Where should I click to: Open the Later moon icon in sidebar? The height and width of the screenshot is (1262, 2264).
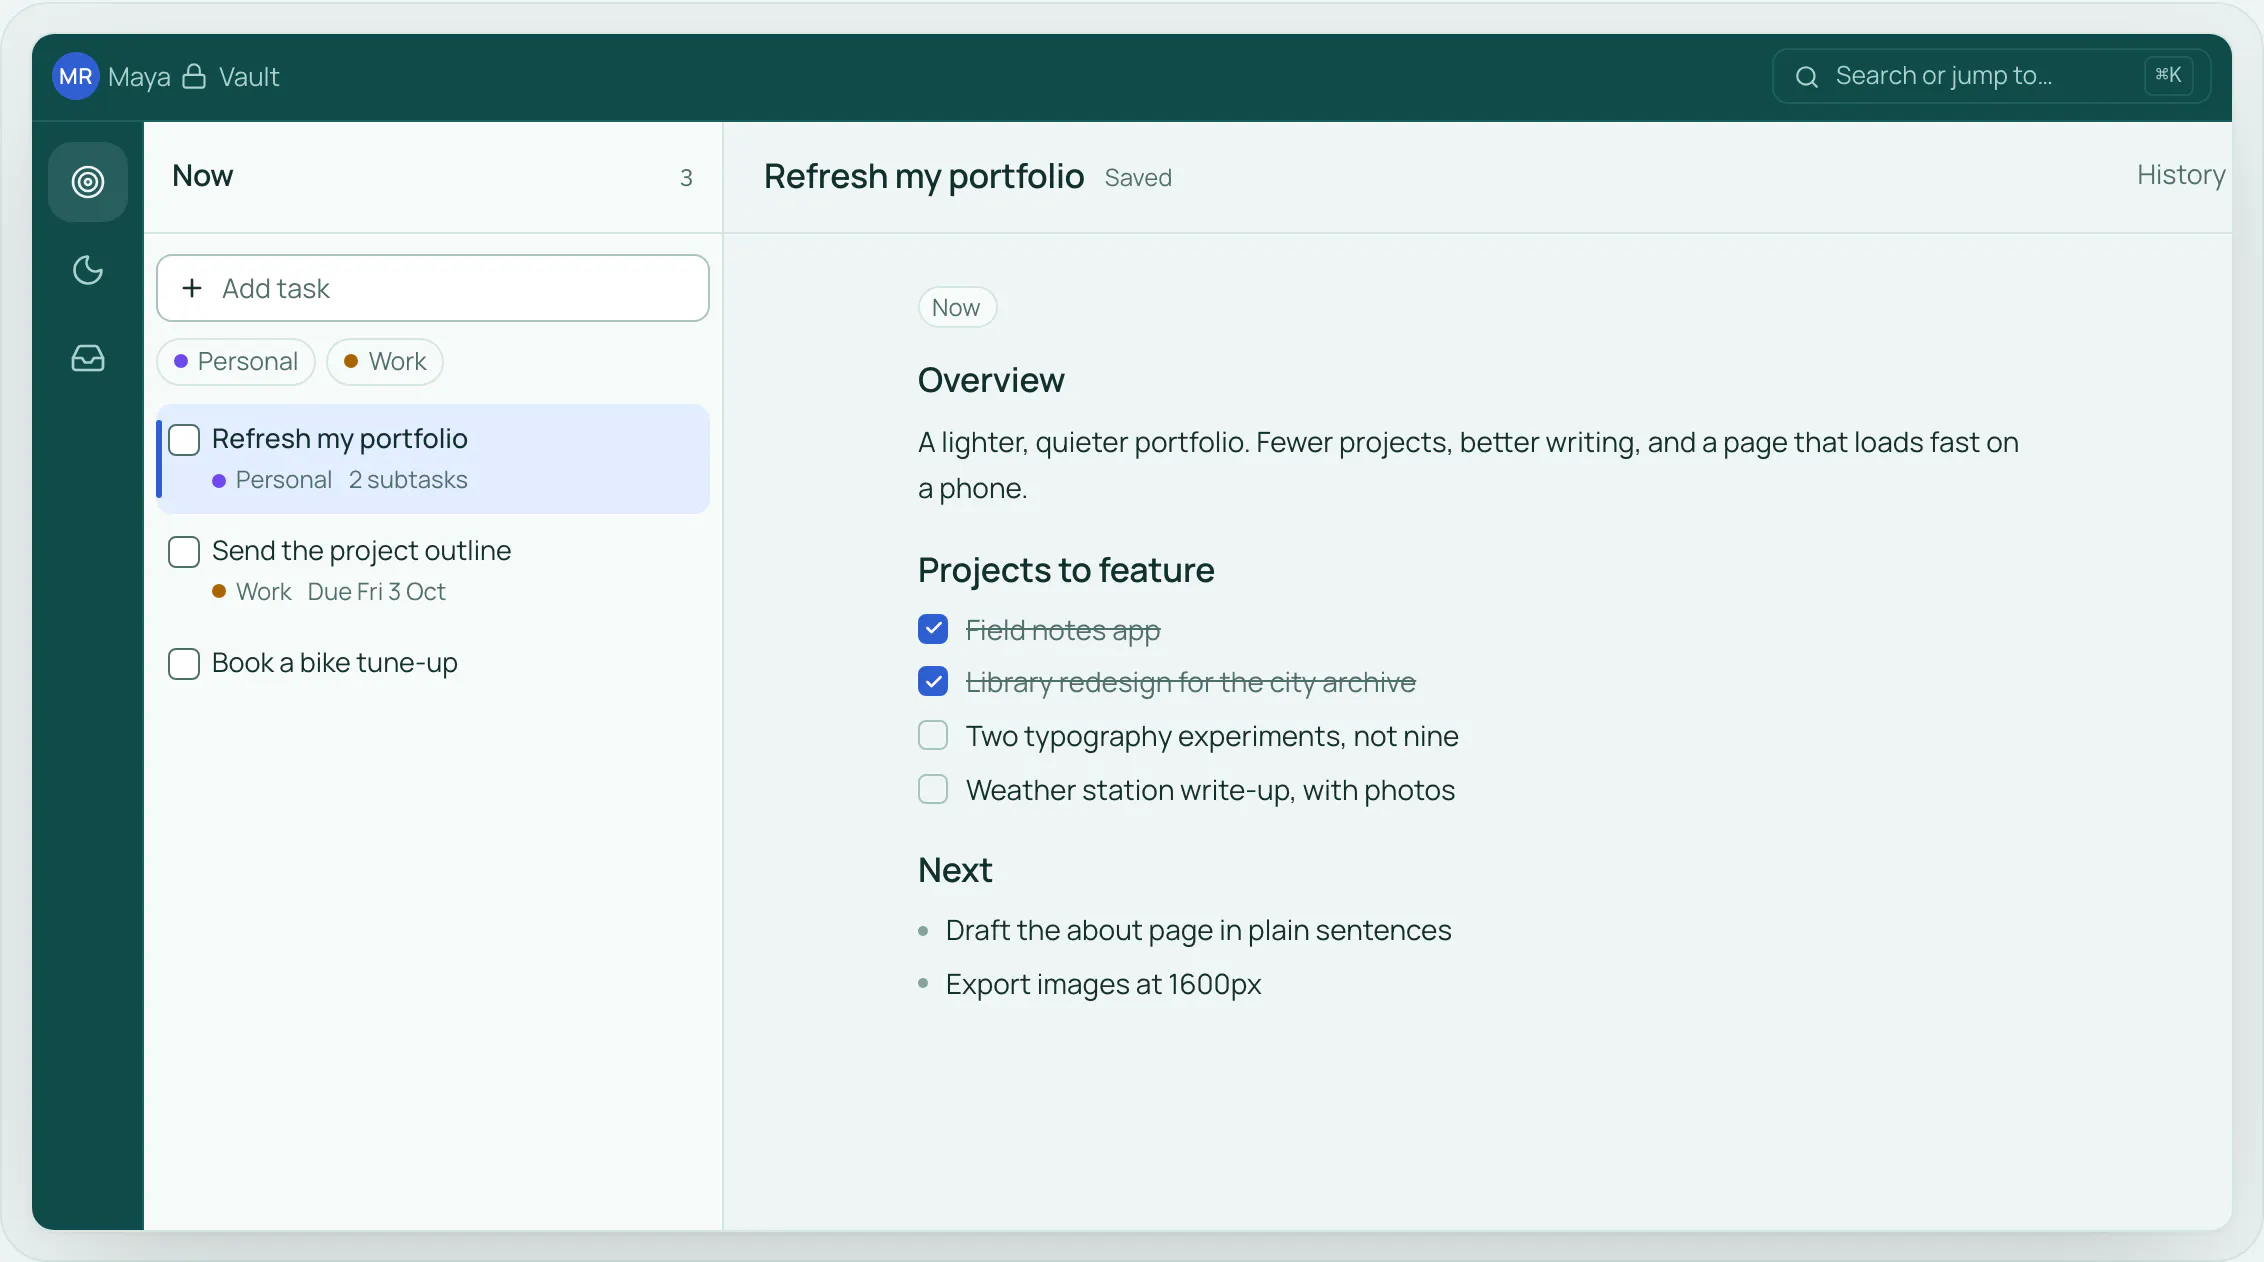[88, 270]
